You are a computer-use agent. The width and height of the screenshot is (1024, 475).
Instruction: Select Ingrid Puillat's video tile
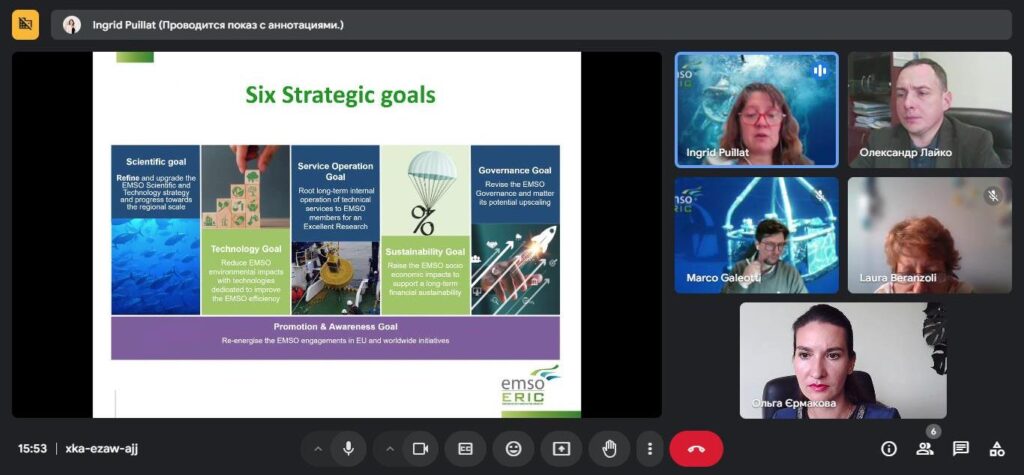click(x=756, y=109)
